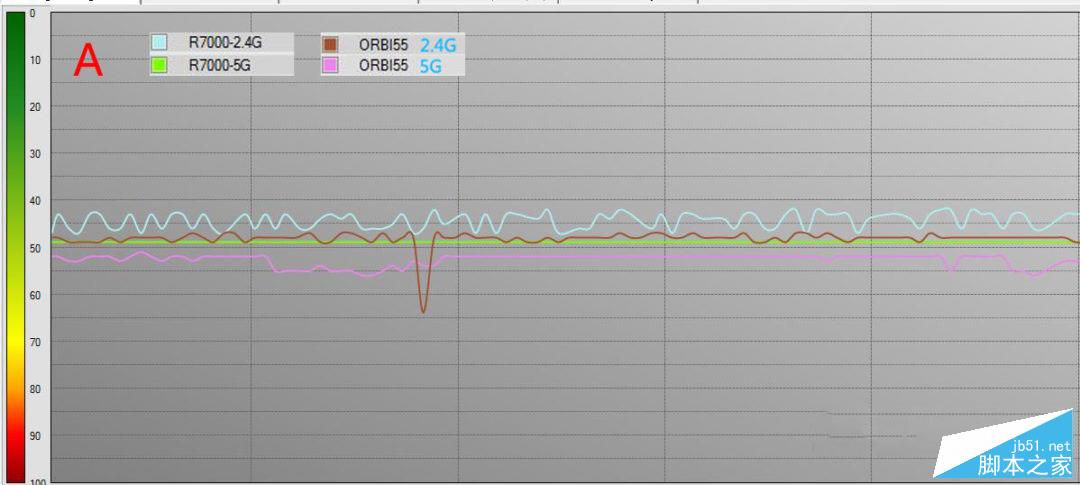The width and height of the screenshot is (1080, 485).
Task: Click the green R7000-5G legend swatch
Action: pyautogui.click(x=159, y=66)
